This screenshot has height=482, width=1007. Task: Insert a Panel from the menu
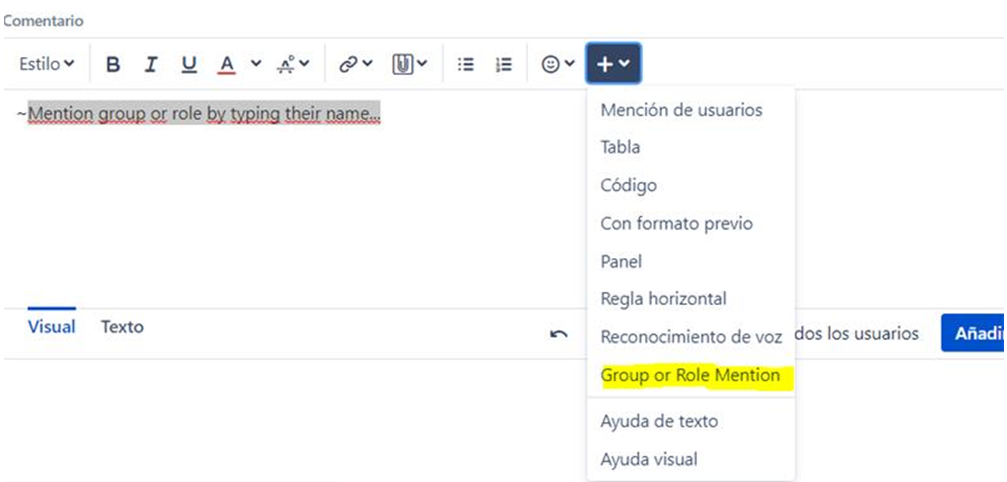pyautogui.click(x=690, y=261)
